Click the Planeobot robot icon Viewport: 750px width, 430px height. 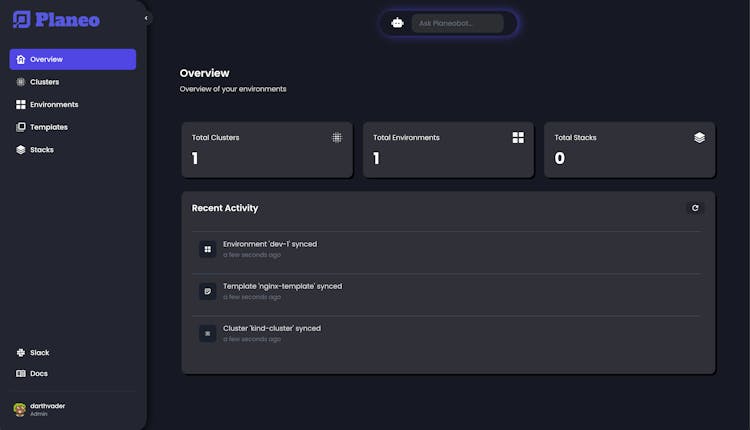tap(397, 23)
